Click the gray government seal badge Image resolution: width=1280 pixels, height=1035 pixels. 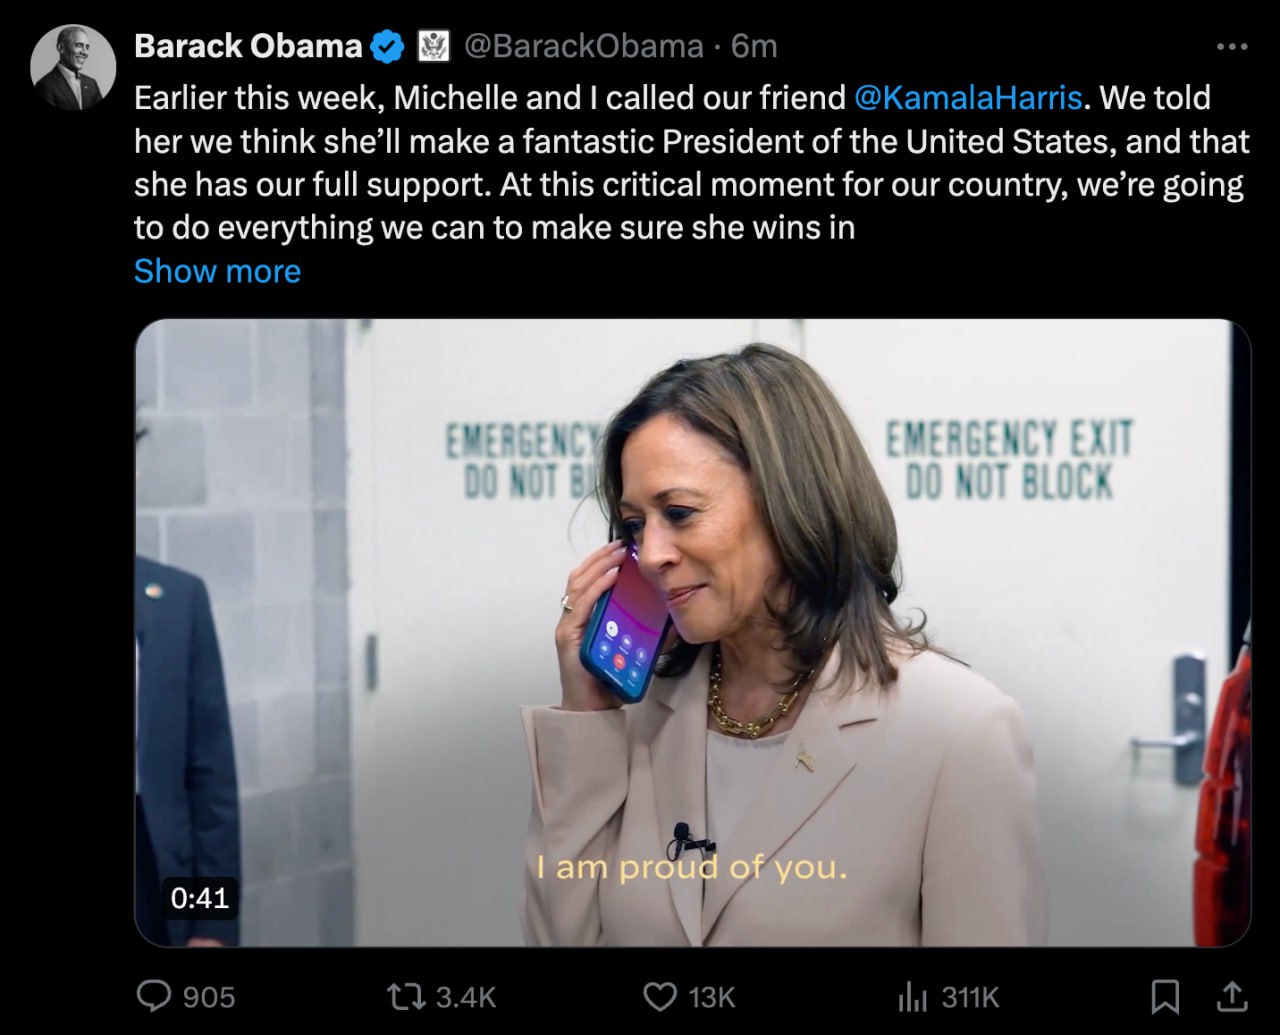(x=433, y=46)
